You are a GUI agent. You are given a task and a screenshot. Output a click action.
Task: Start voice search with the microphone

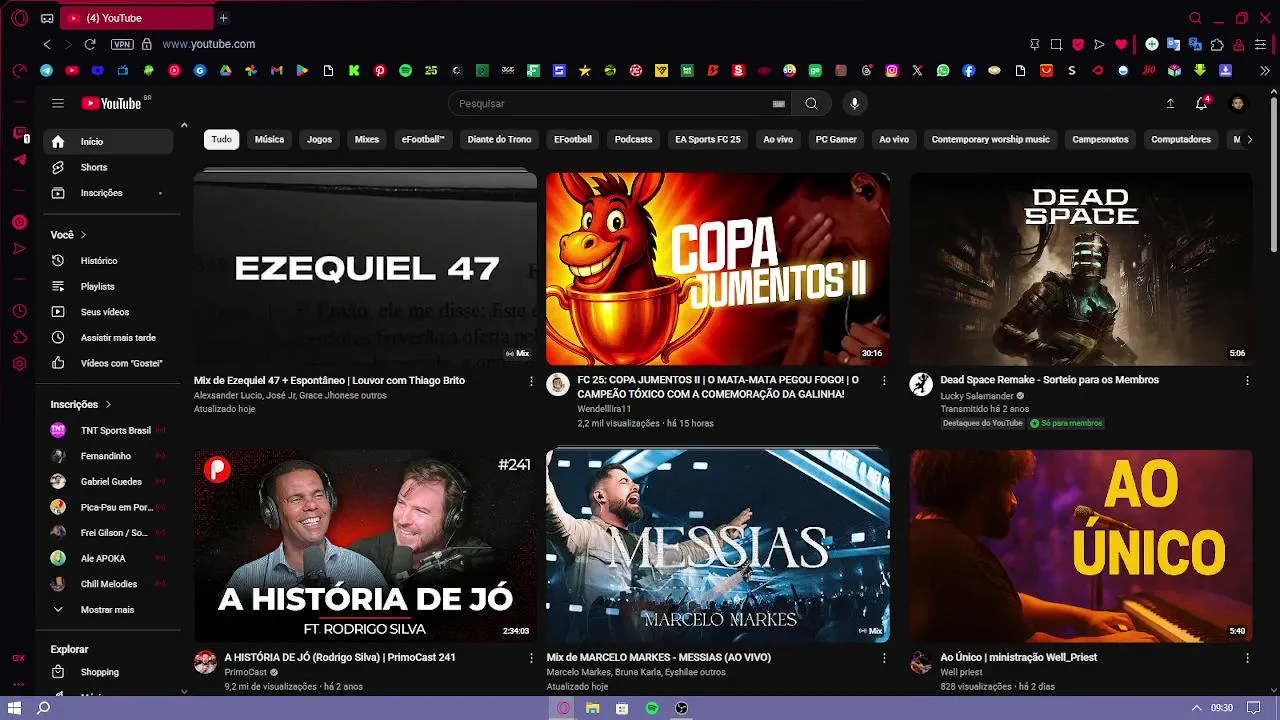(x=854, y=103)
